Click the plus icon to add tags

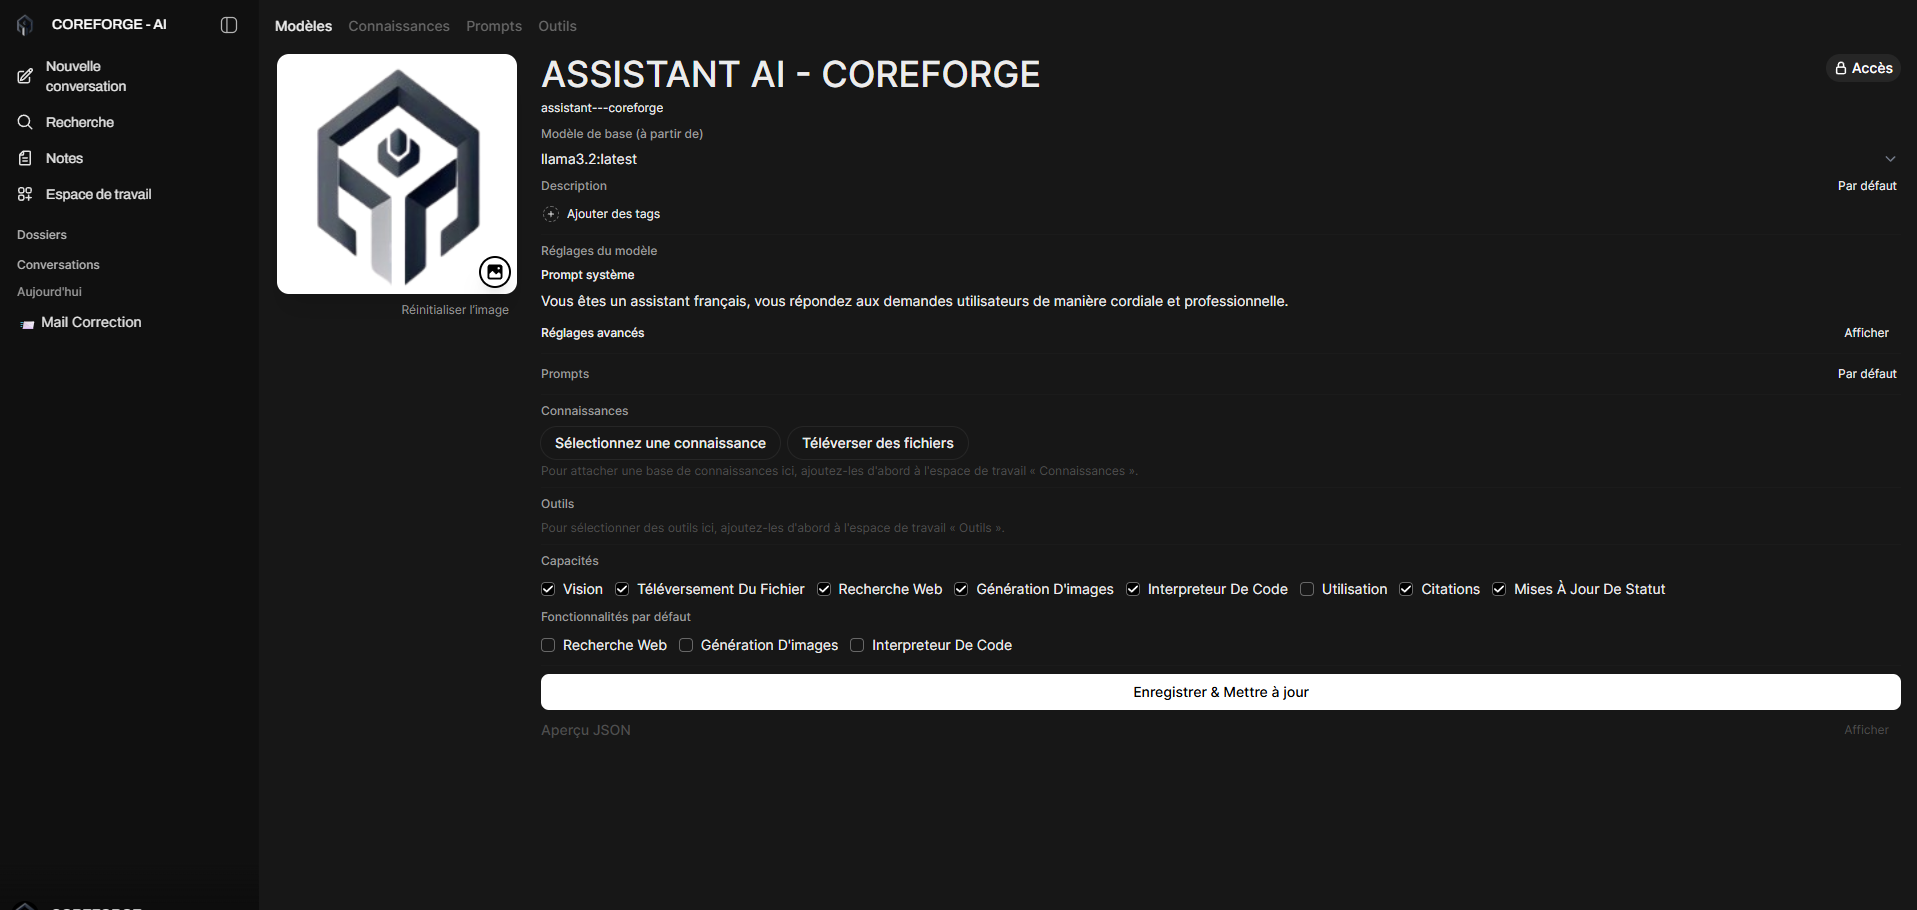551,214
